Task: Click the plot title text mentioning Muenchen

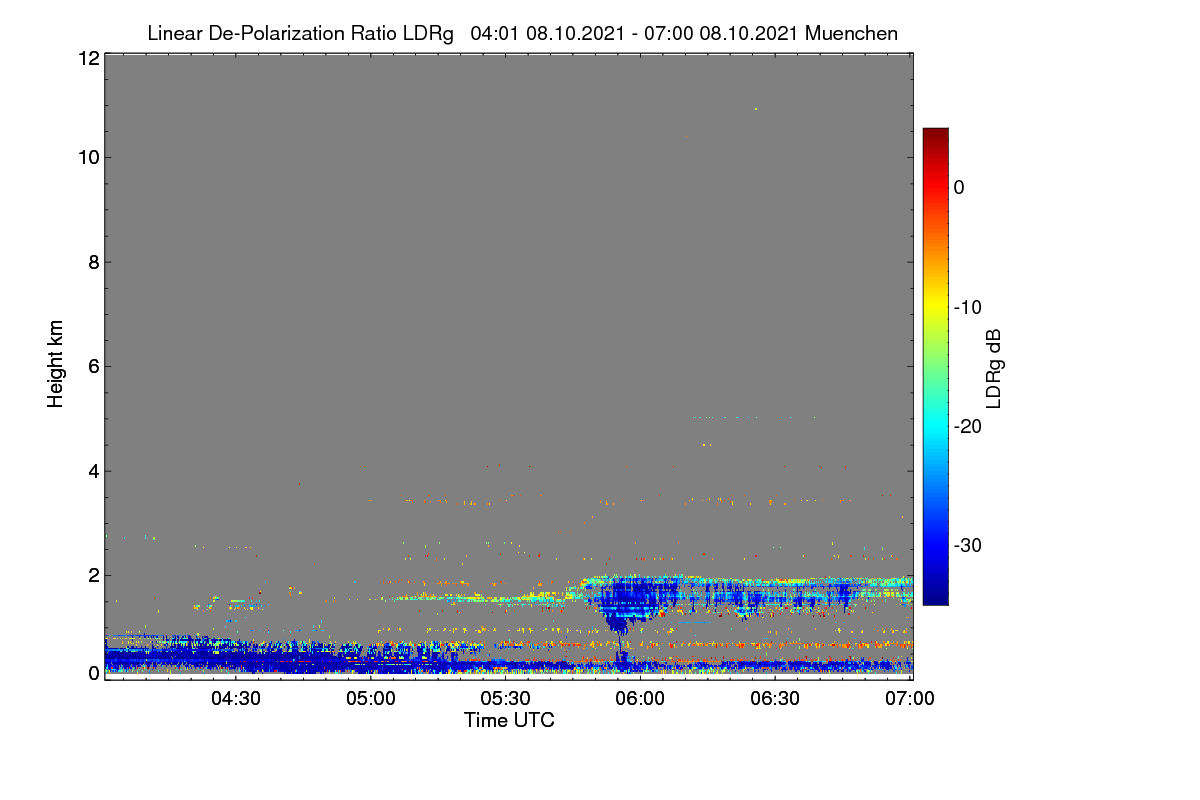Action: tap(522, 33)
